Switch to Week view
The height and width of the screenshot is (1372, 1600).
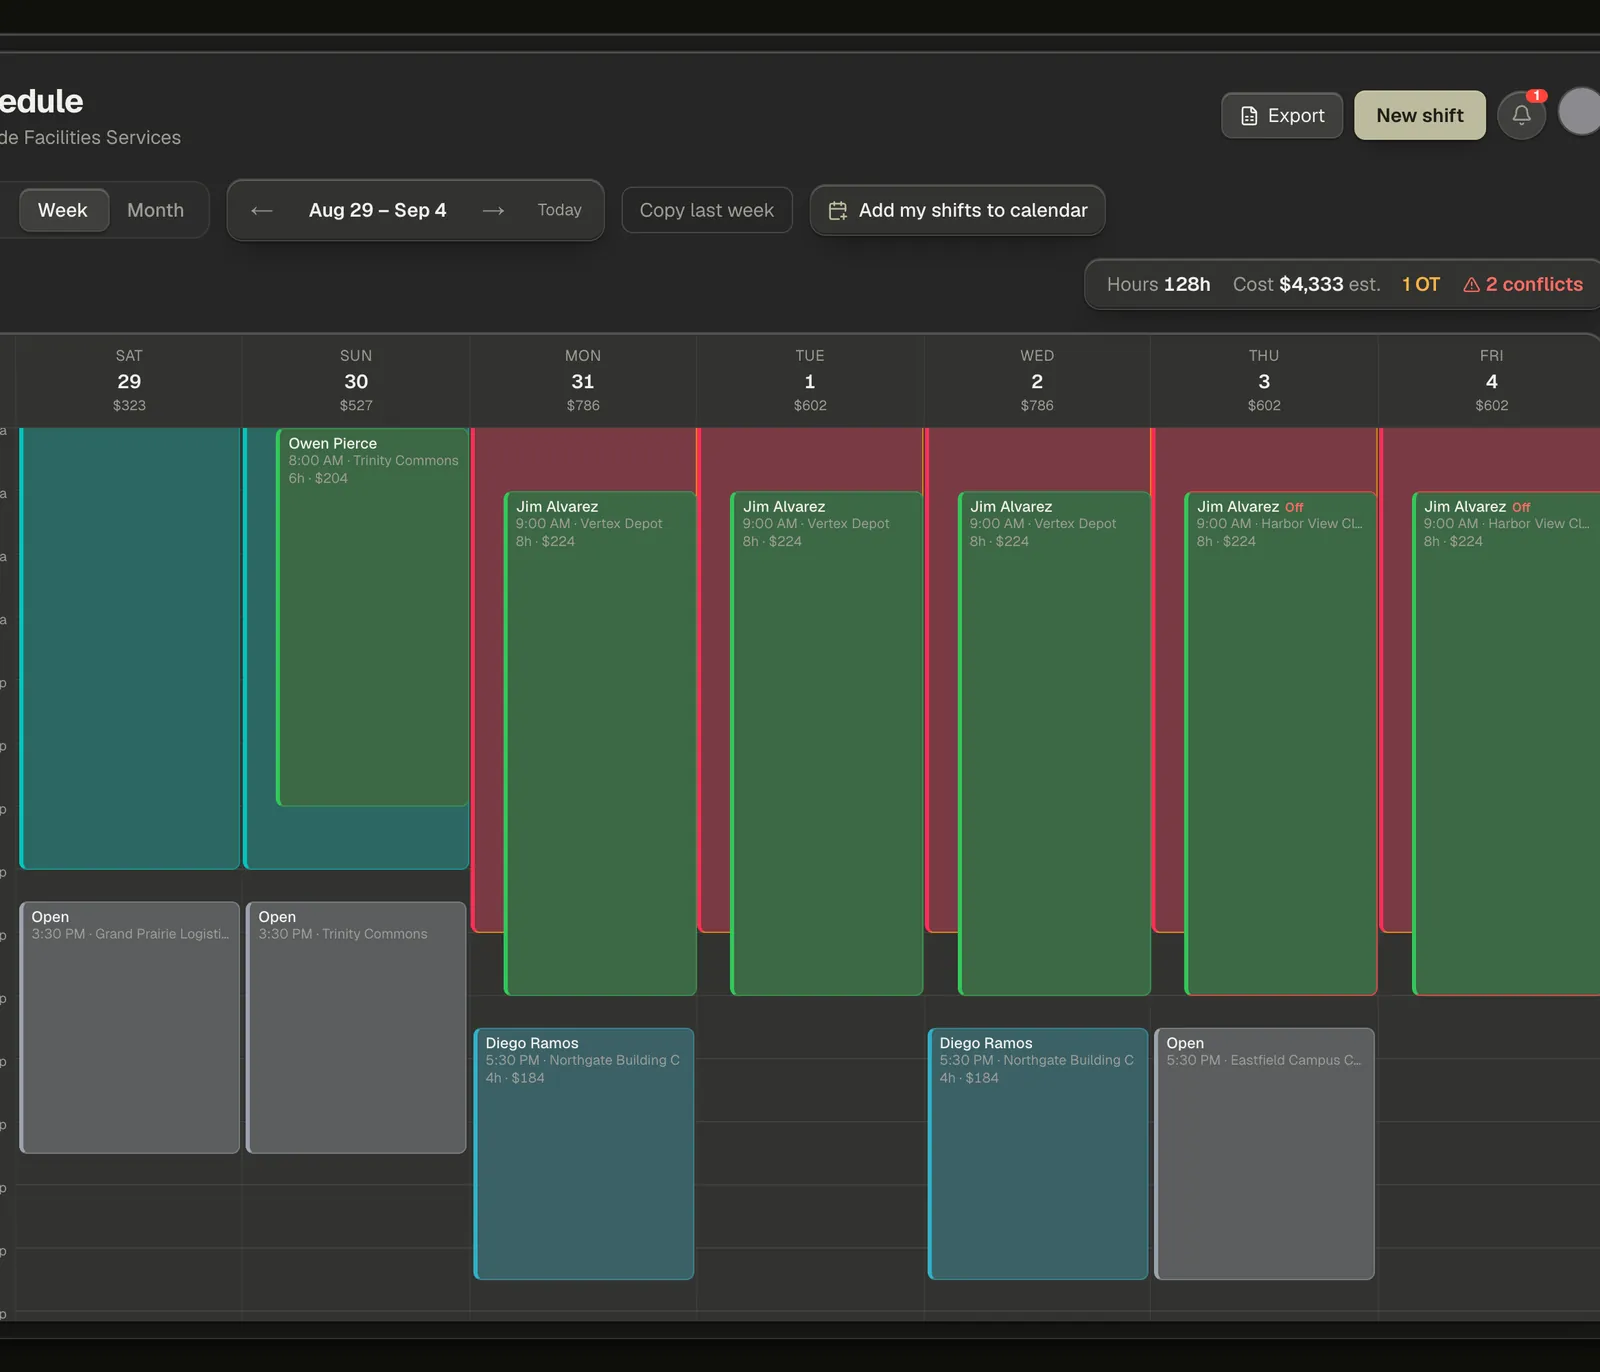(x=63, y=210)
